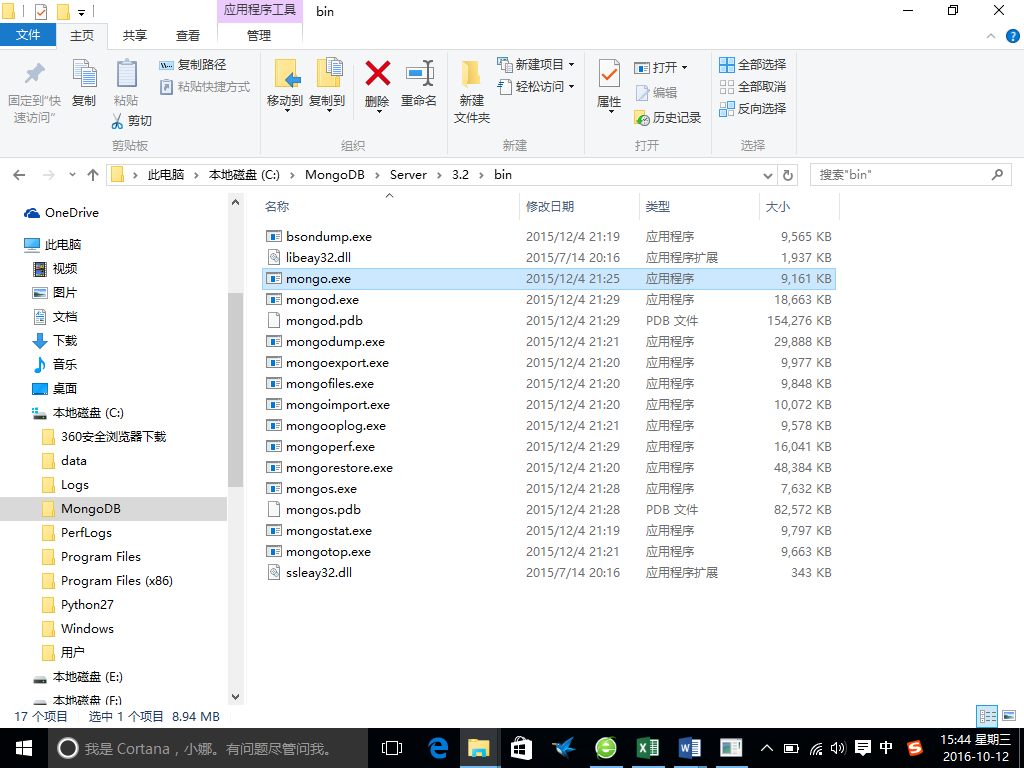
Task: Click the Properties checkmark icon
Action: pos(609,74)
